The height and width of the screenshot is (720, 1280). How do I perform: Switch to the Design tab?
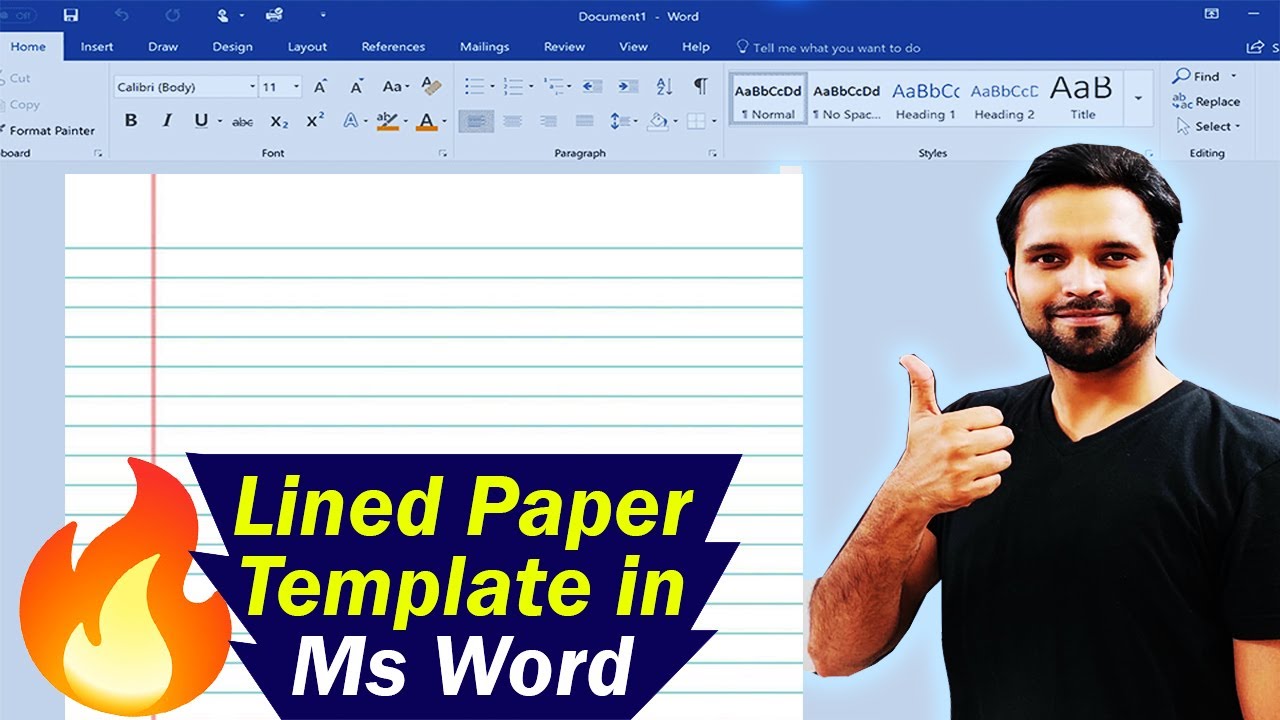[x=232, y=47]
